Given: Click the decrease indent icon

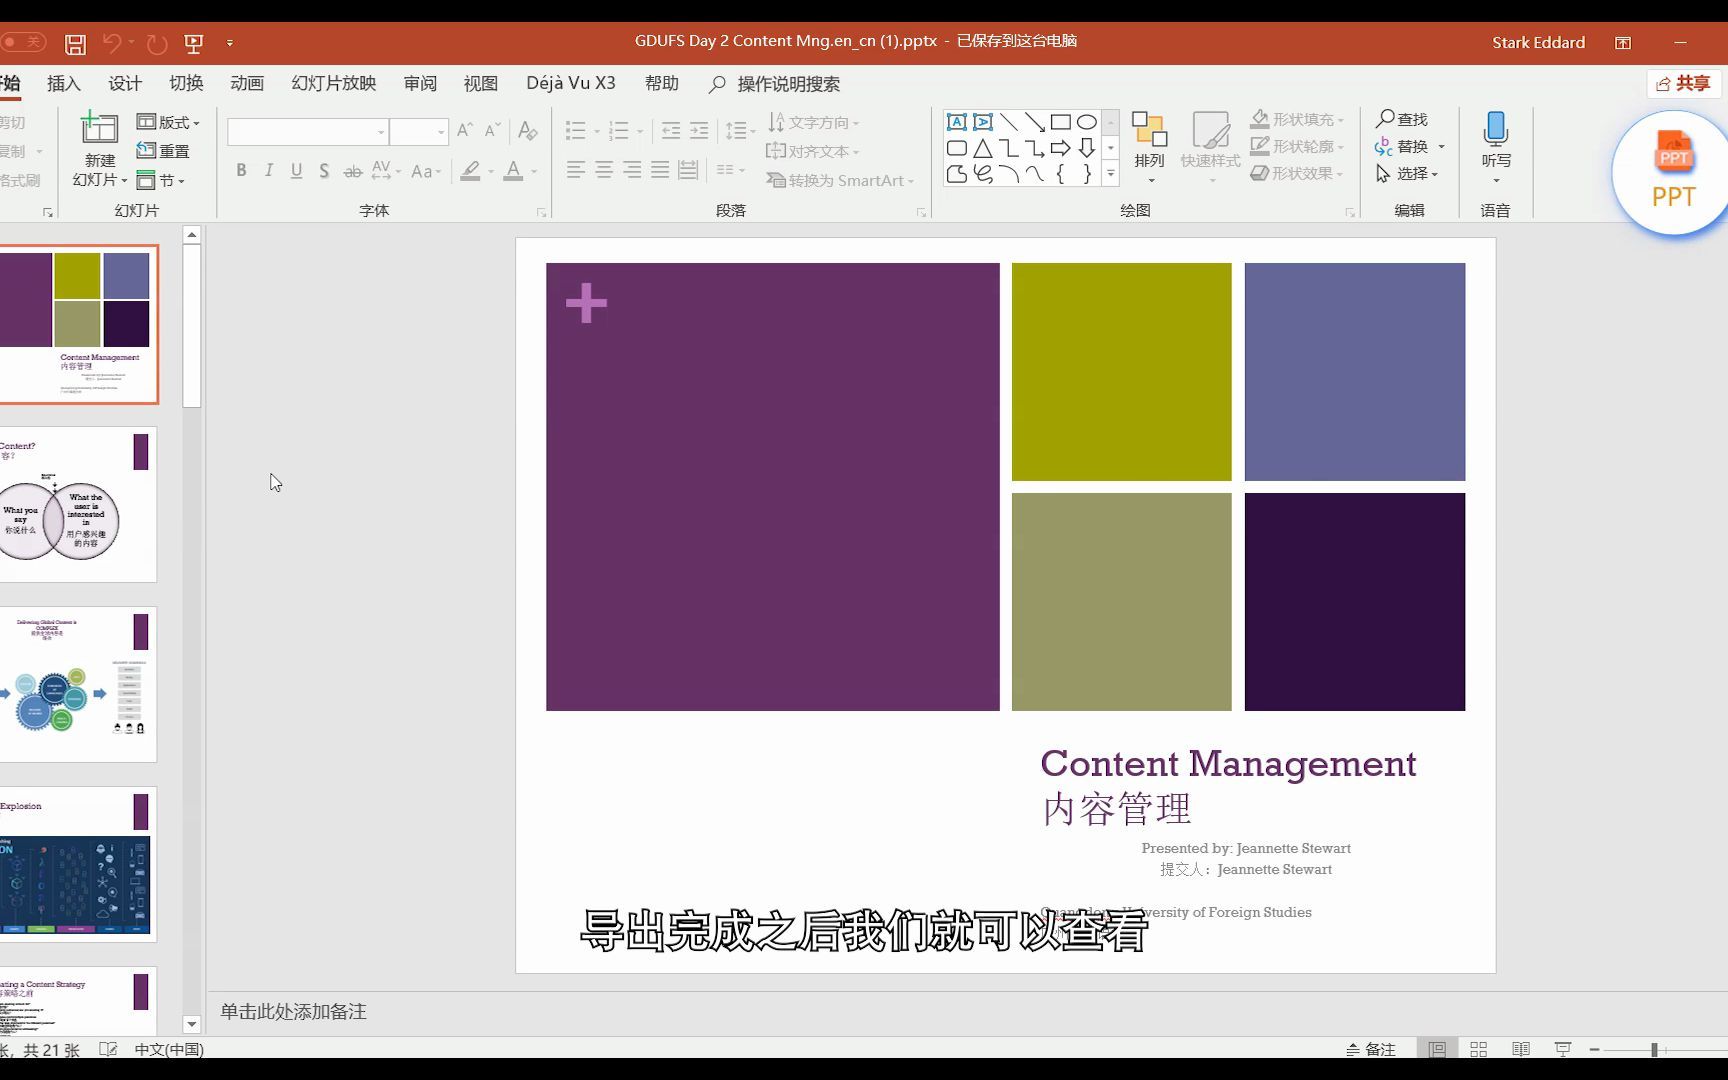Looking at the screenshot, I should [x=671, y=131].
